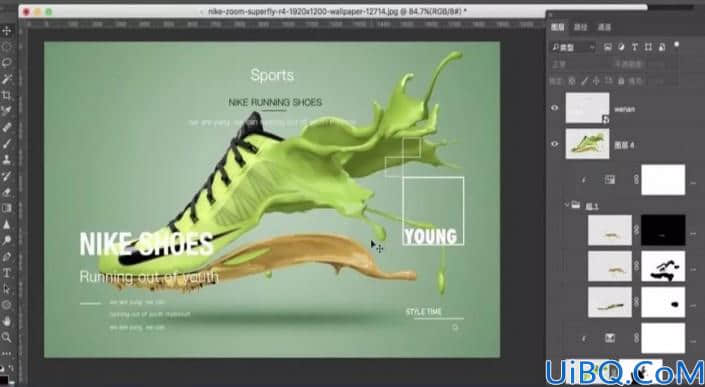The width and height of the screenshot is (705, 387).
Task: Open the layer filter type dropdown
Action: tap(573, 47)
